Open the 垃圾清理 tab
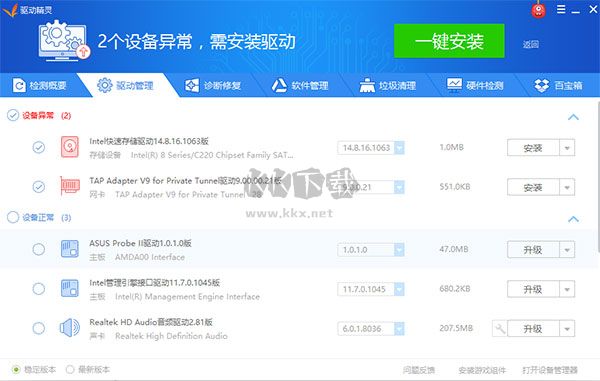600x381 pixels. coord(387,85)
